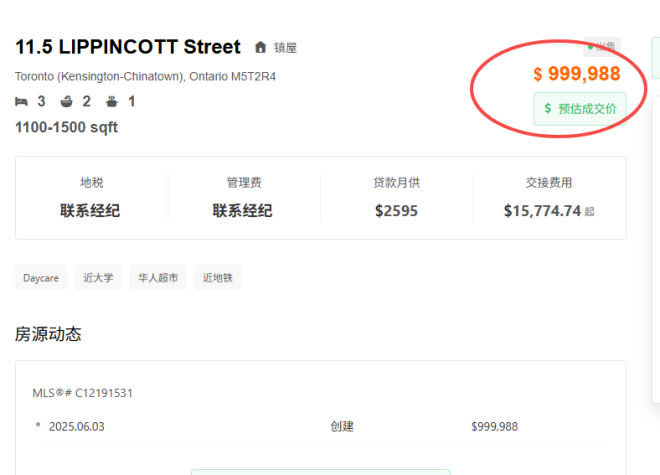Image resolution: width=660 pixels, height=475 pixels.
Task: Click the bed icon for bedrooms
Action: pos(22,101)
